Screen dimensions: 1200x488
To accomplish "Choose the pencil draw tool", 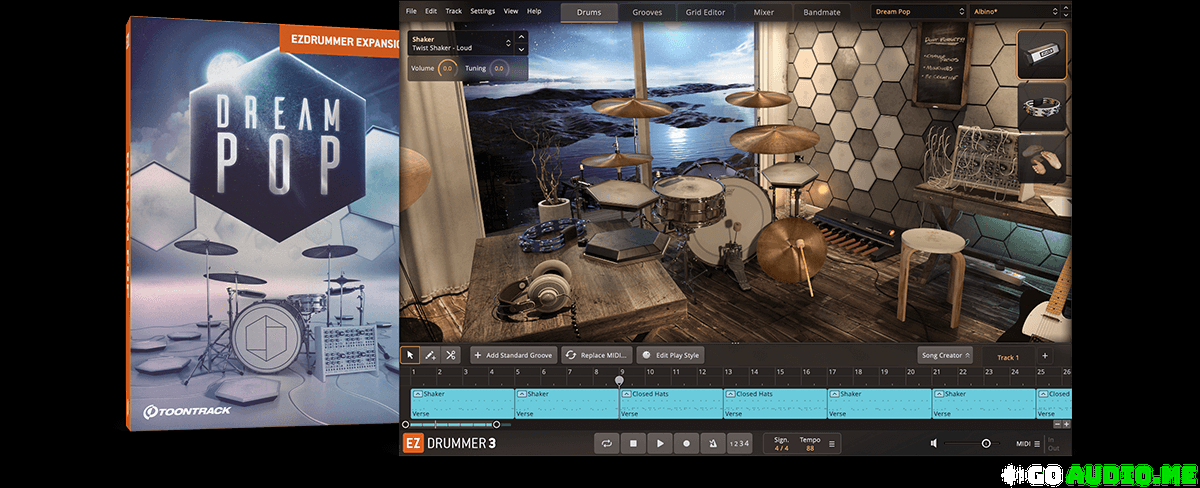I will click(x=430, y=355).
